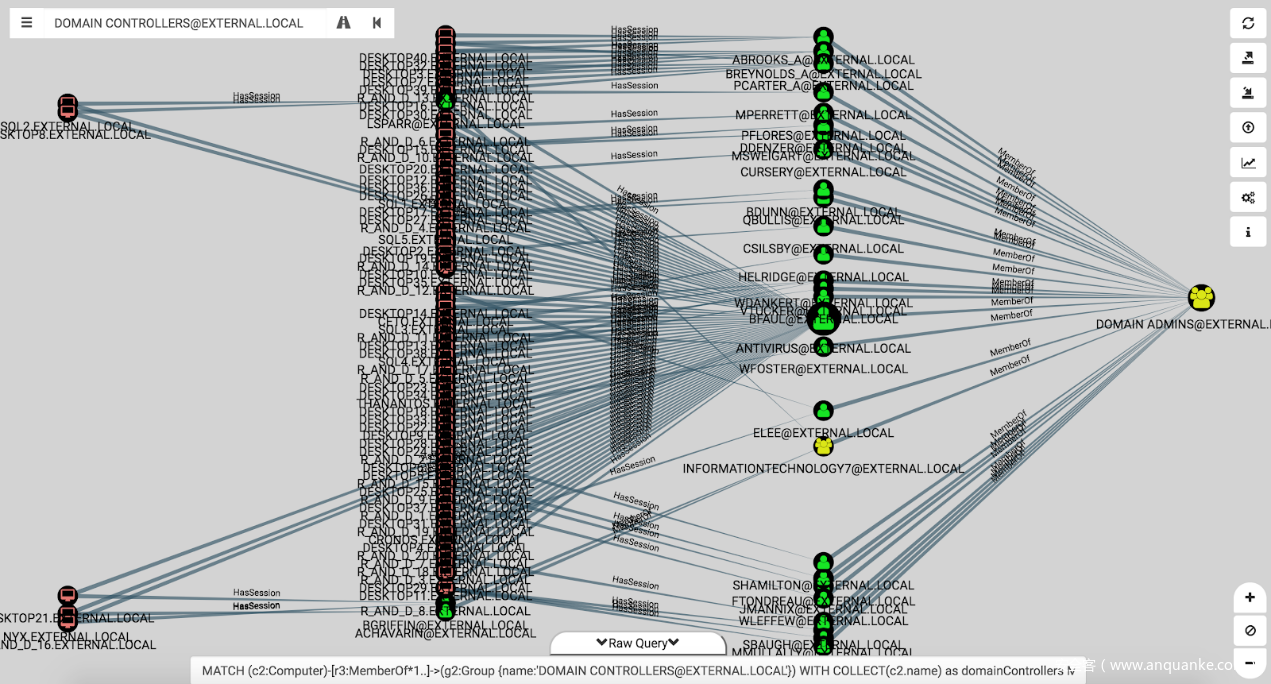Click the Upload Data circle-arrow icon
1271x684 pixels.
coord(1248,128)
